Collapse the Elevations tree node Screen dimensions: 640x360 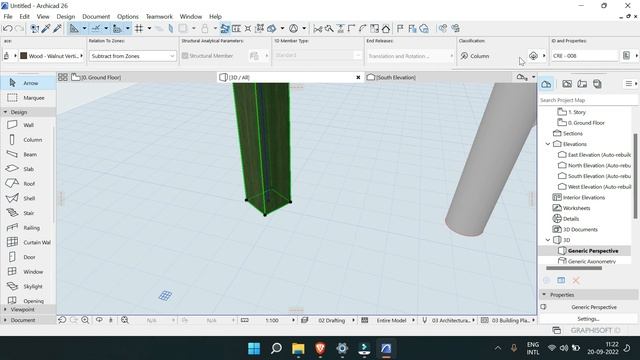tap(548, 144)
